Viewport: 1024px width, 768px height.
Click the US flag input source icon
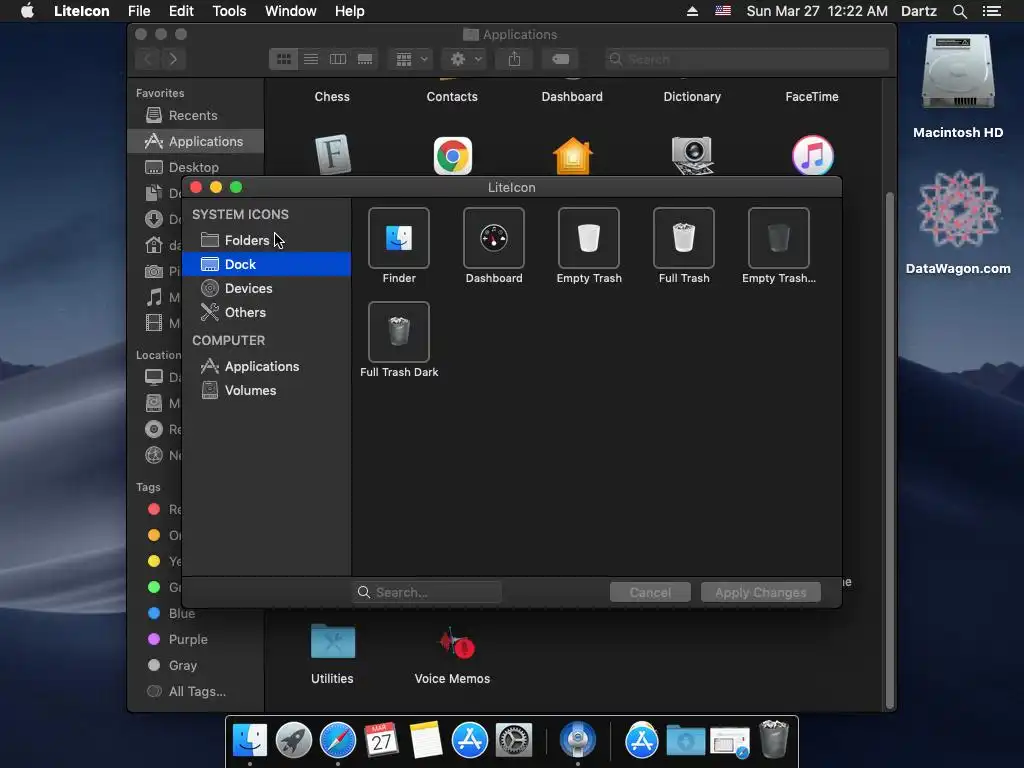pyautogui.click(x=723, y=11)
